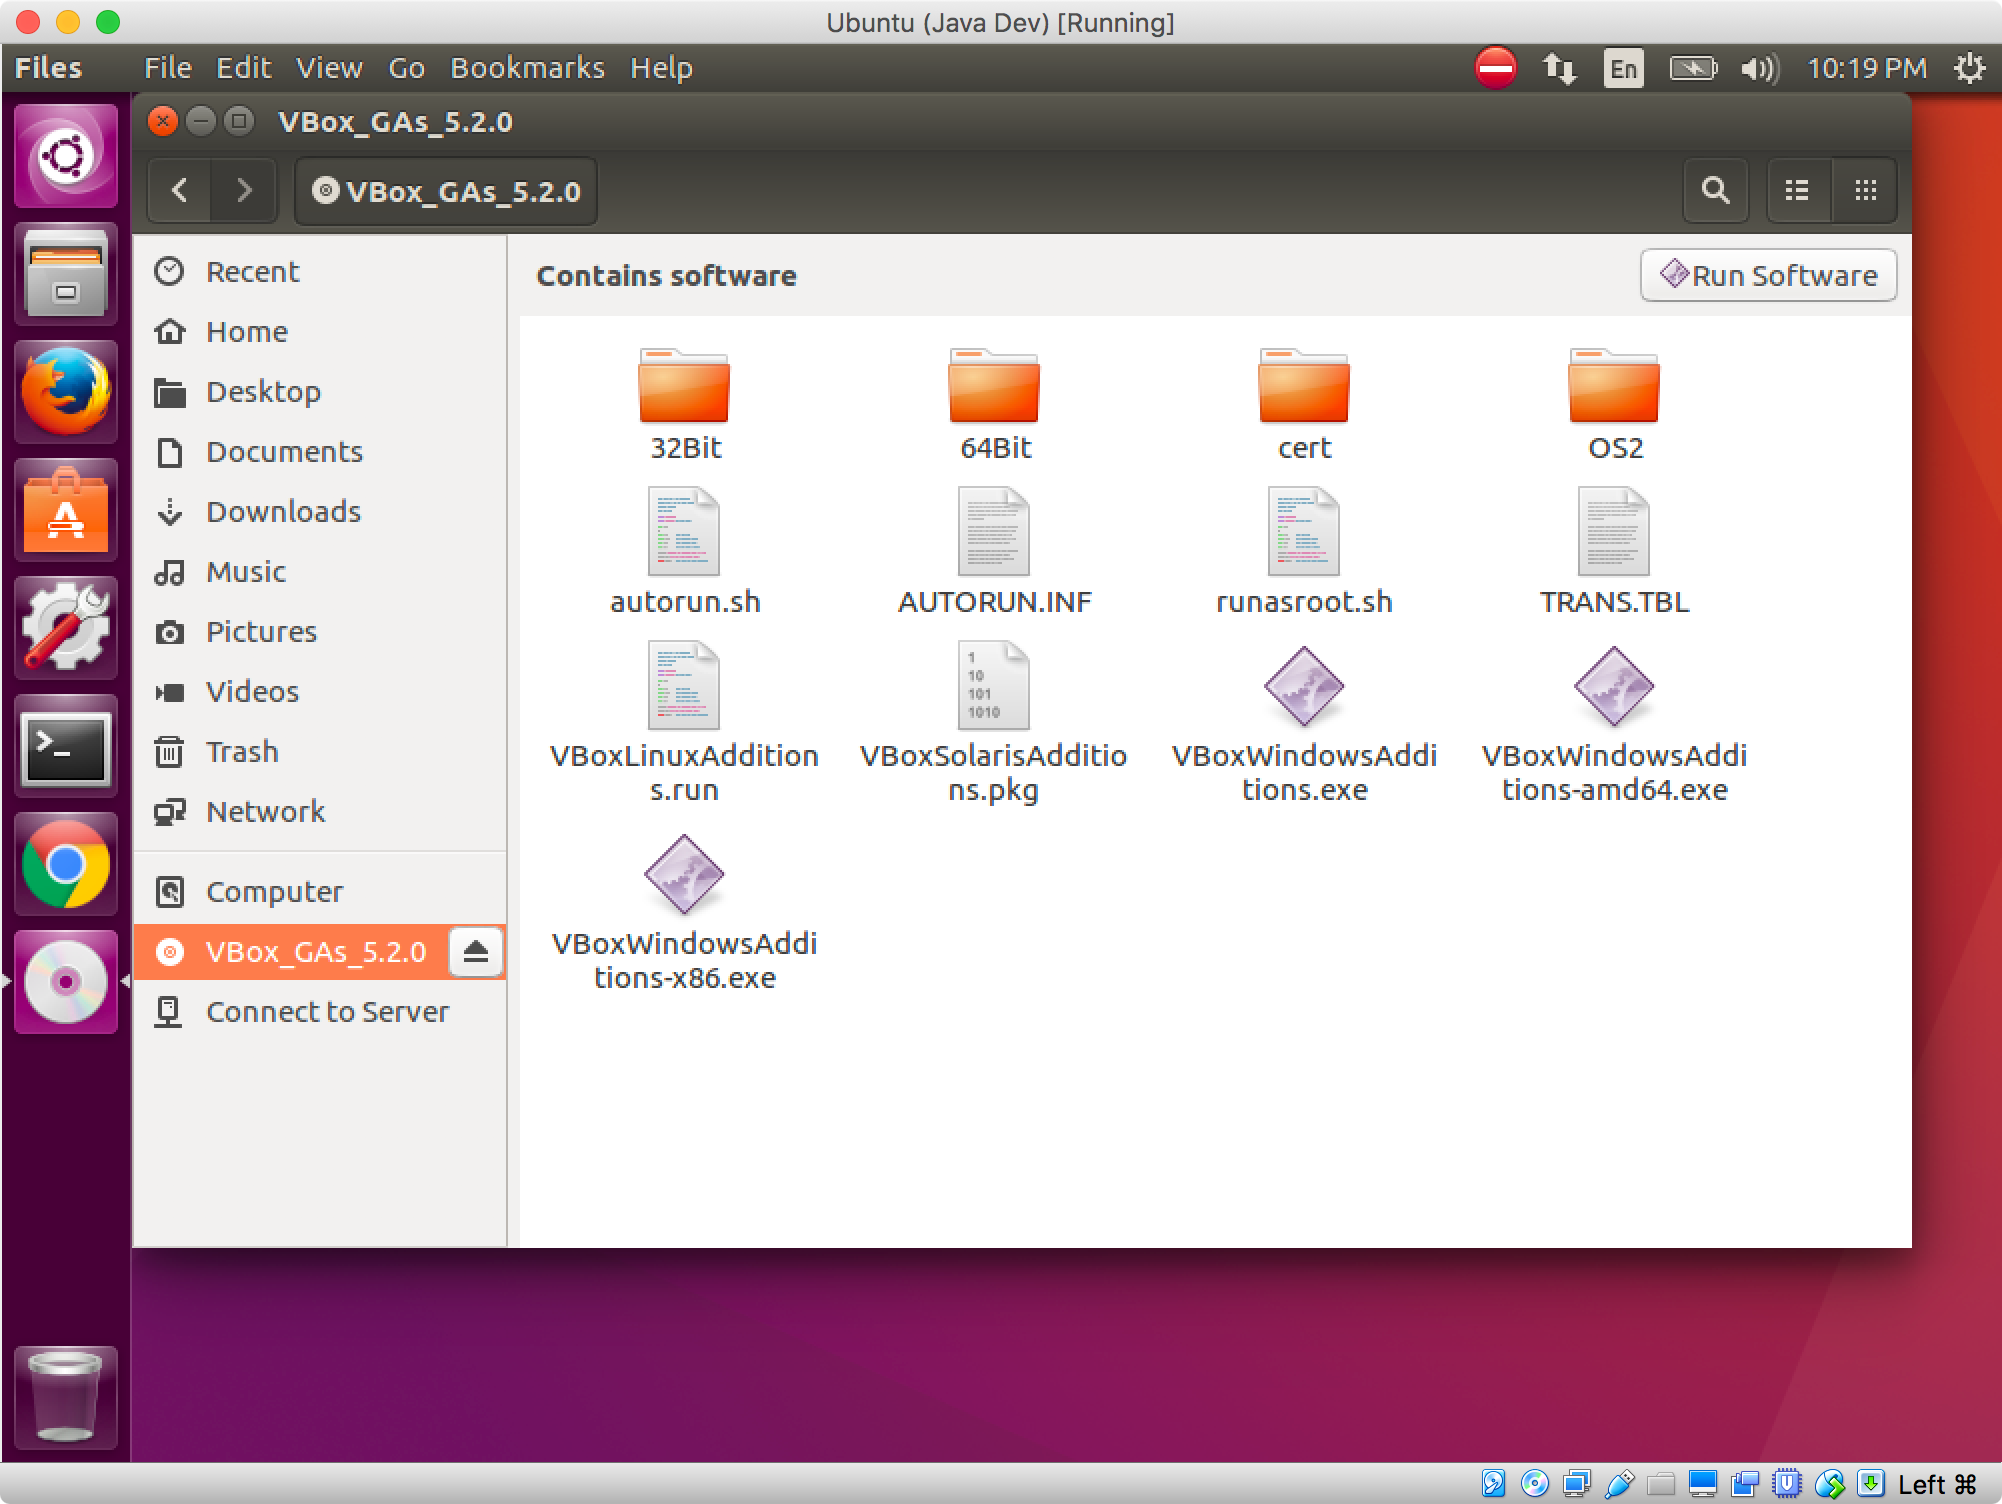Screen dimensions: 2002x1504
Task: Open Recent in the sidebar
Action: (x=319, y=271)
